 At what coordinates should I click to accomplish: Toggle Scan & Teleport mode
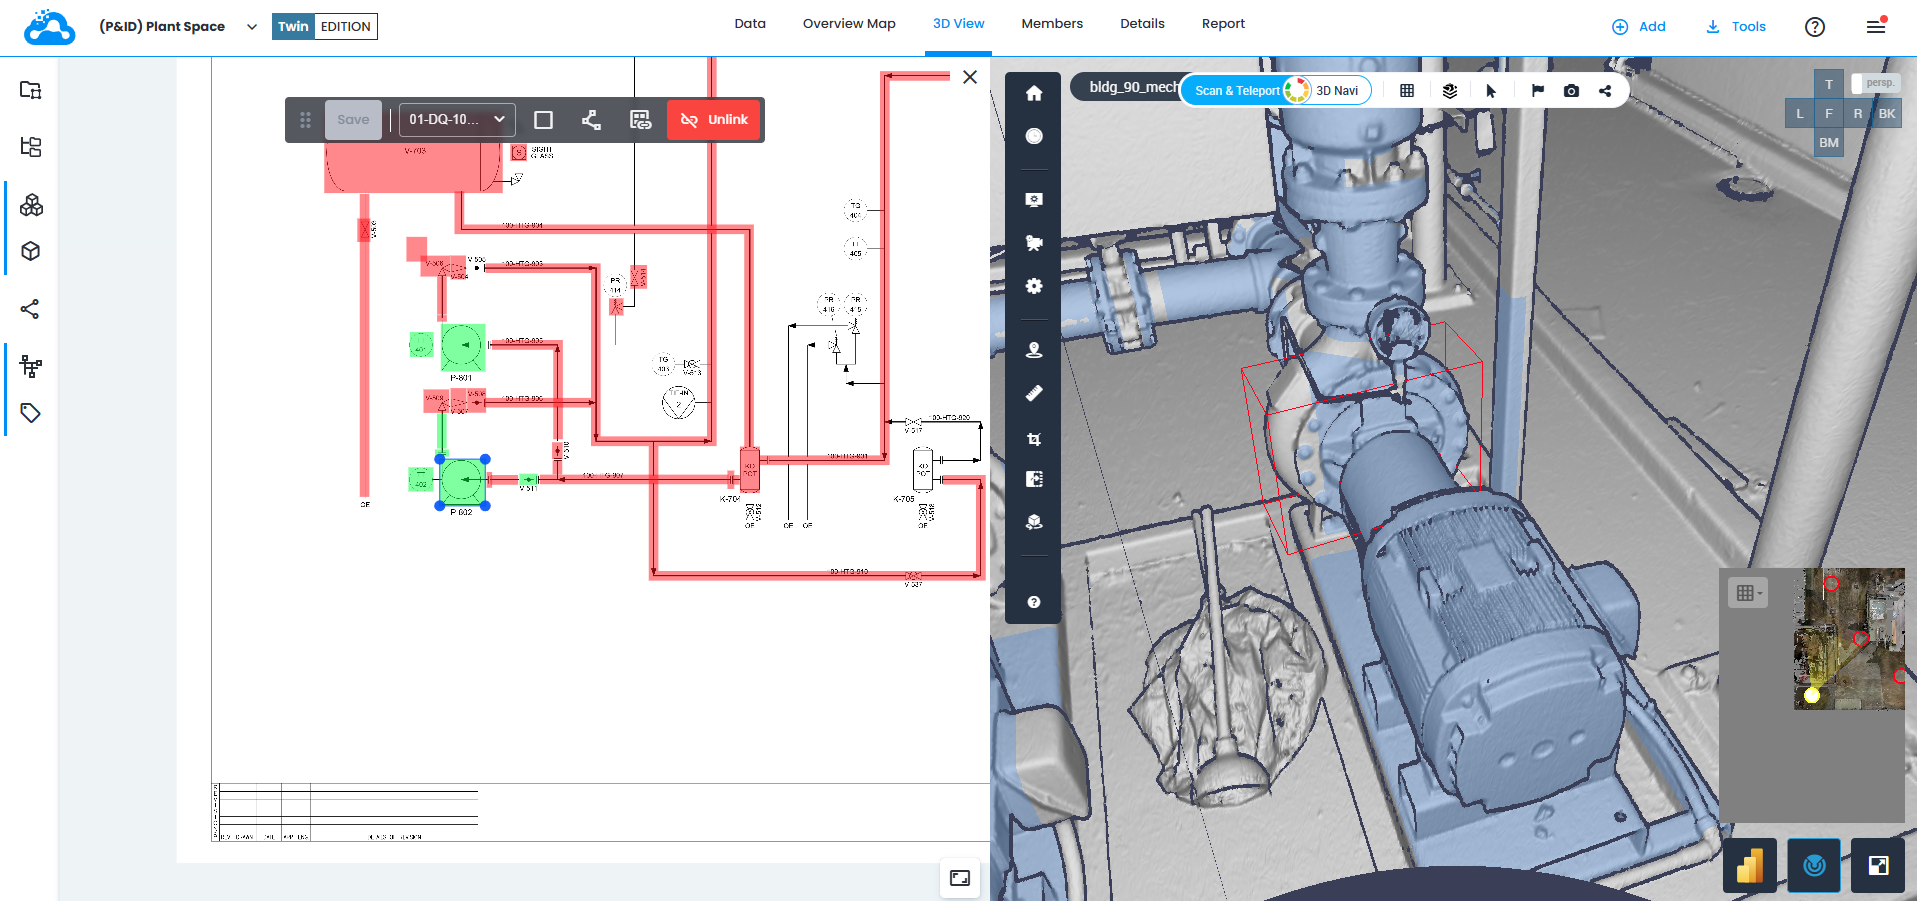[x=1237, y=90]
